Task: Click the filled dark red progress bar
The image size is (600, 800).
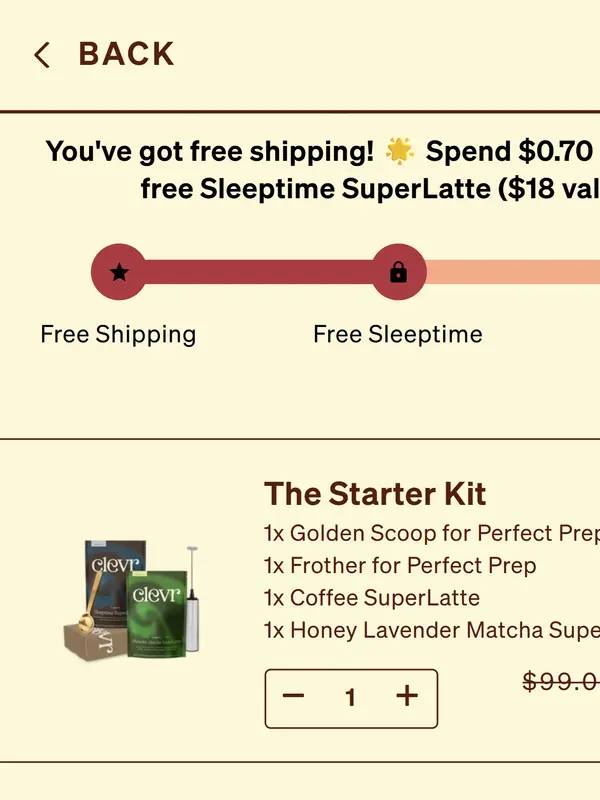Action: pos(258,272)
